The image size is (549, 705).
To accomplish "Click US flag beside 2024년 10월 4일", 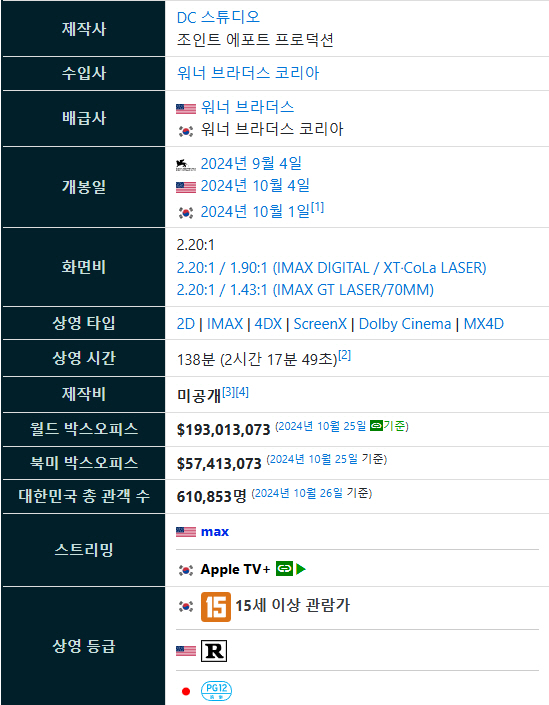I will click(186, 187).
